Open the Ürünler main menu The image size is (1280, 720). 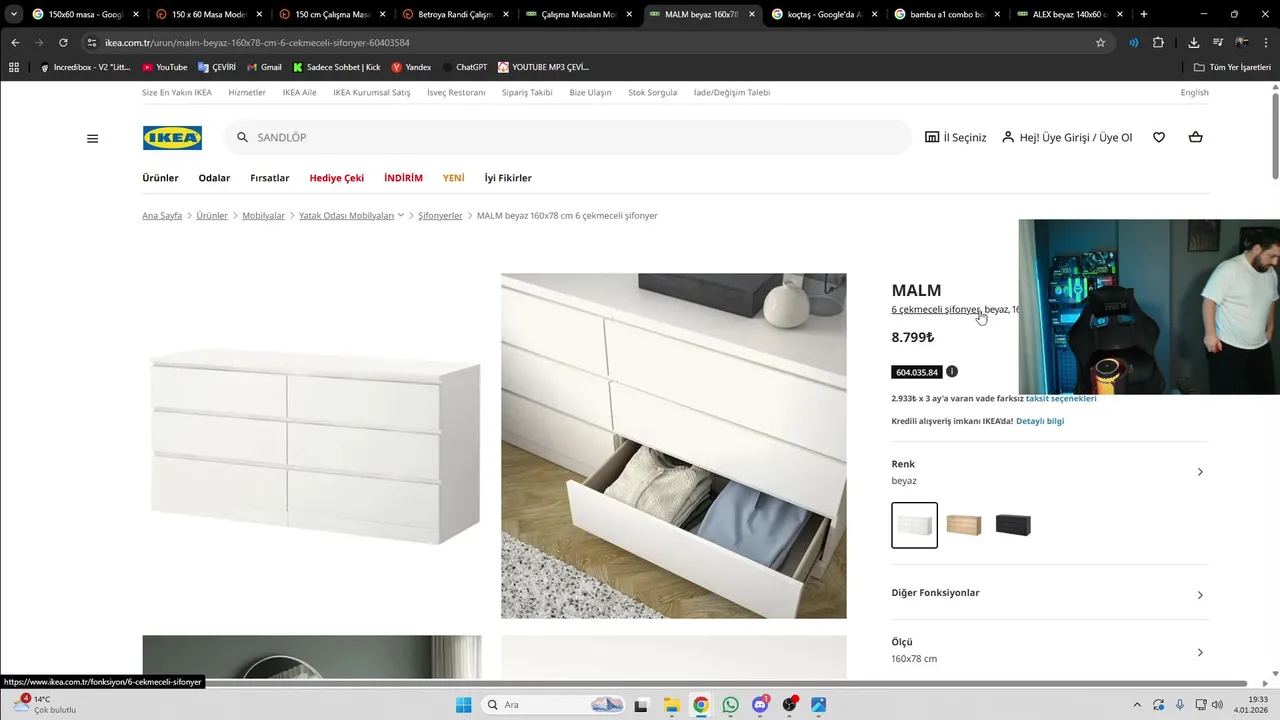tap(160, 178)
